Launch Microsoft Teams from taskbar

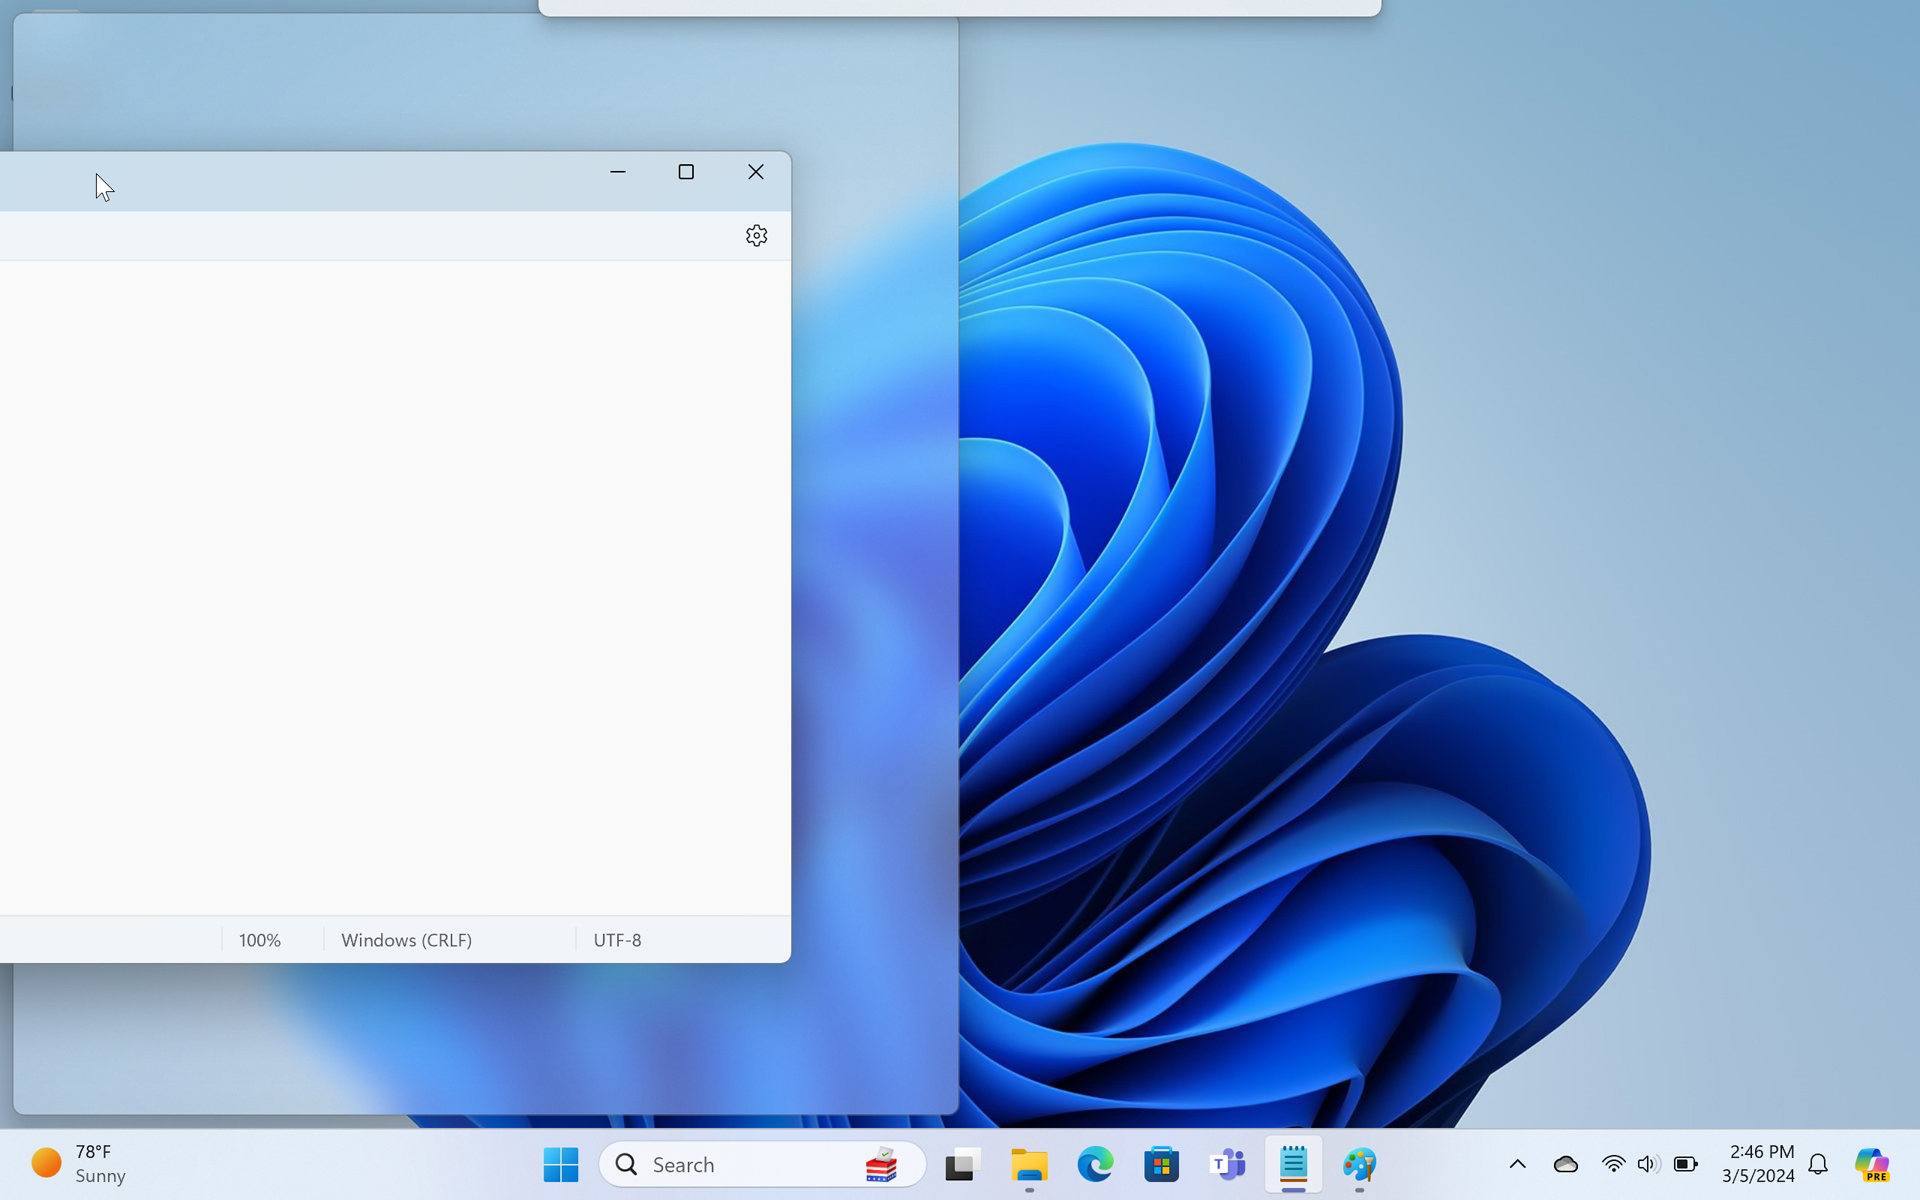click(x=1227, y=1164)
